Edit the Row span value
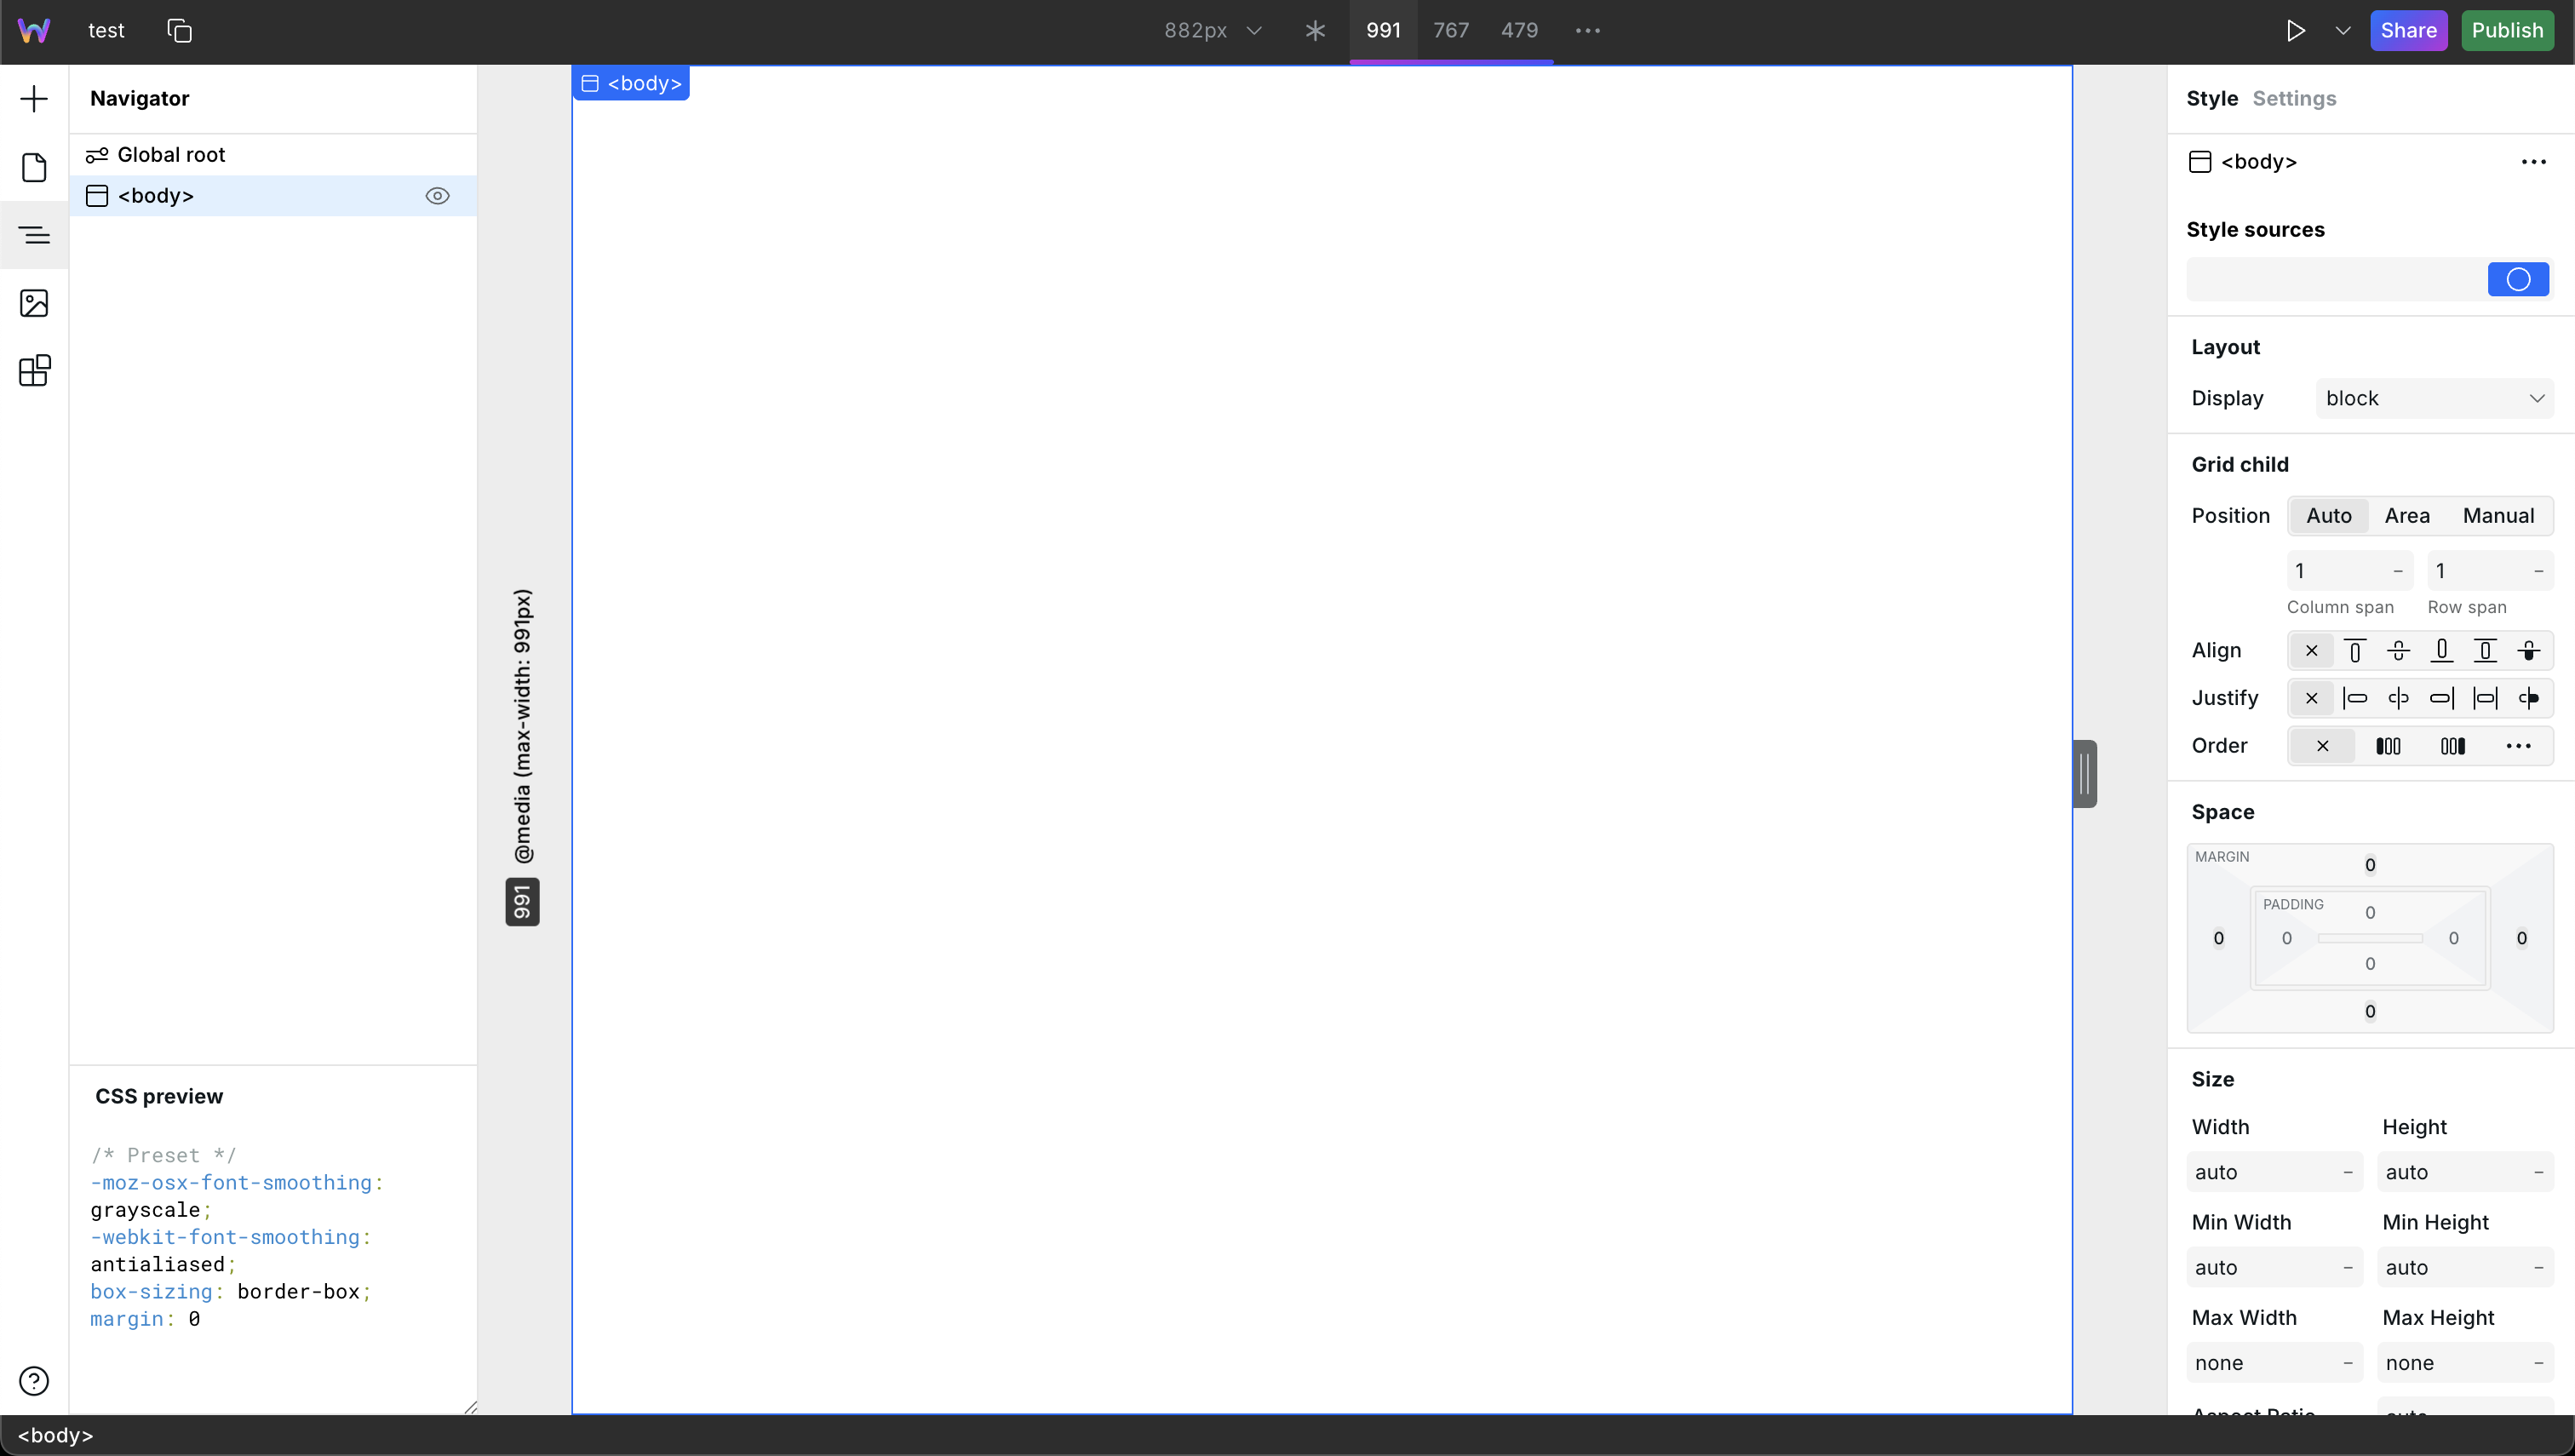The width and height of the screenshot is (2575, 1456). tap(2479, 571)
